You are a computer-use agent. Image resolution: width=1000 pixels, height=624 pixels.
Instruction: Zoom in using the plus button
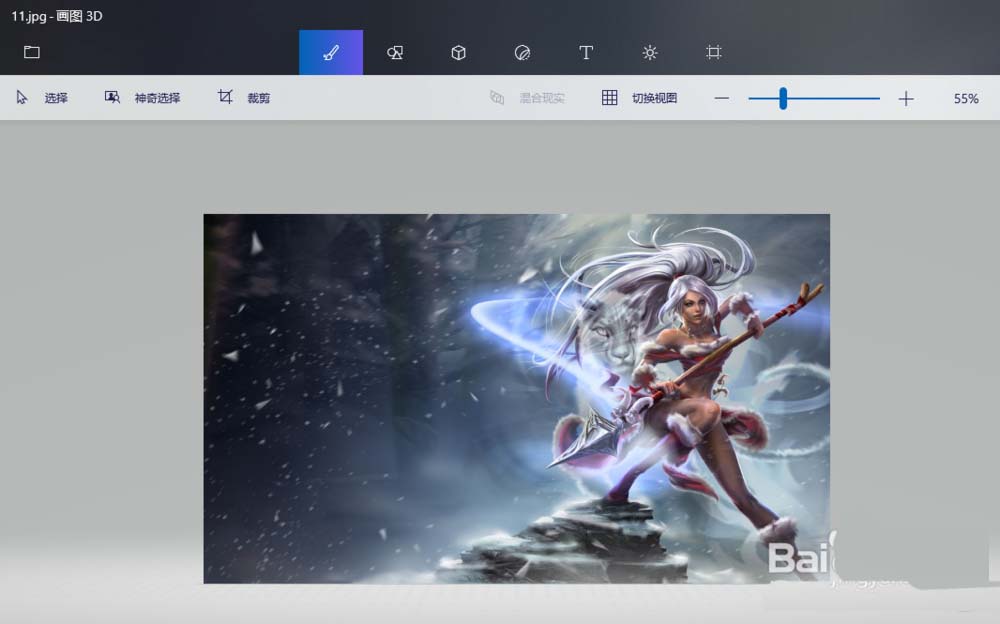(906, 98)
